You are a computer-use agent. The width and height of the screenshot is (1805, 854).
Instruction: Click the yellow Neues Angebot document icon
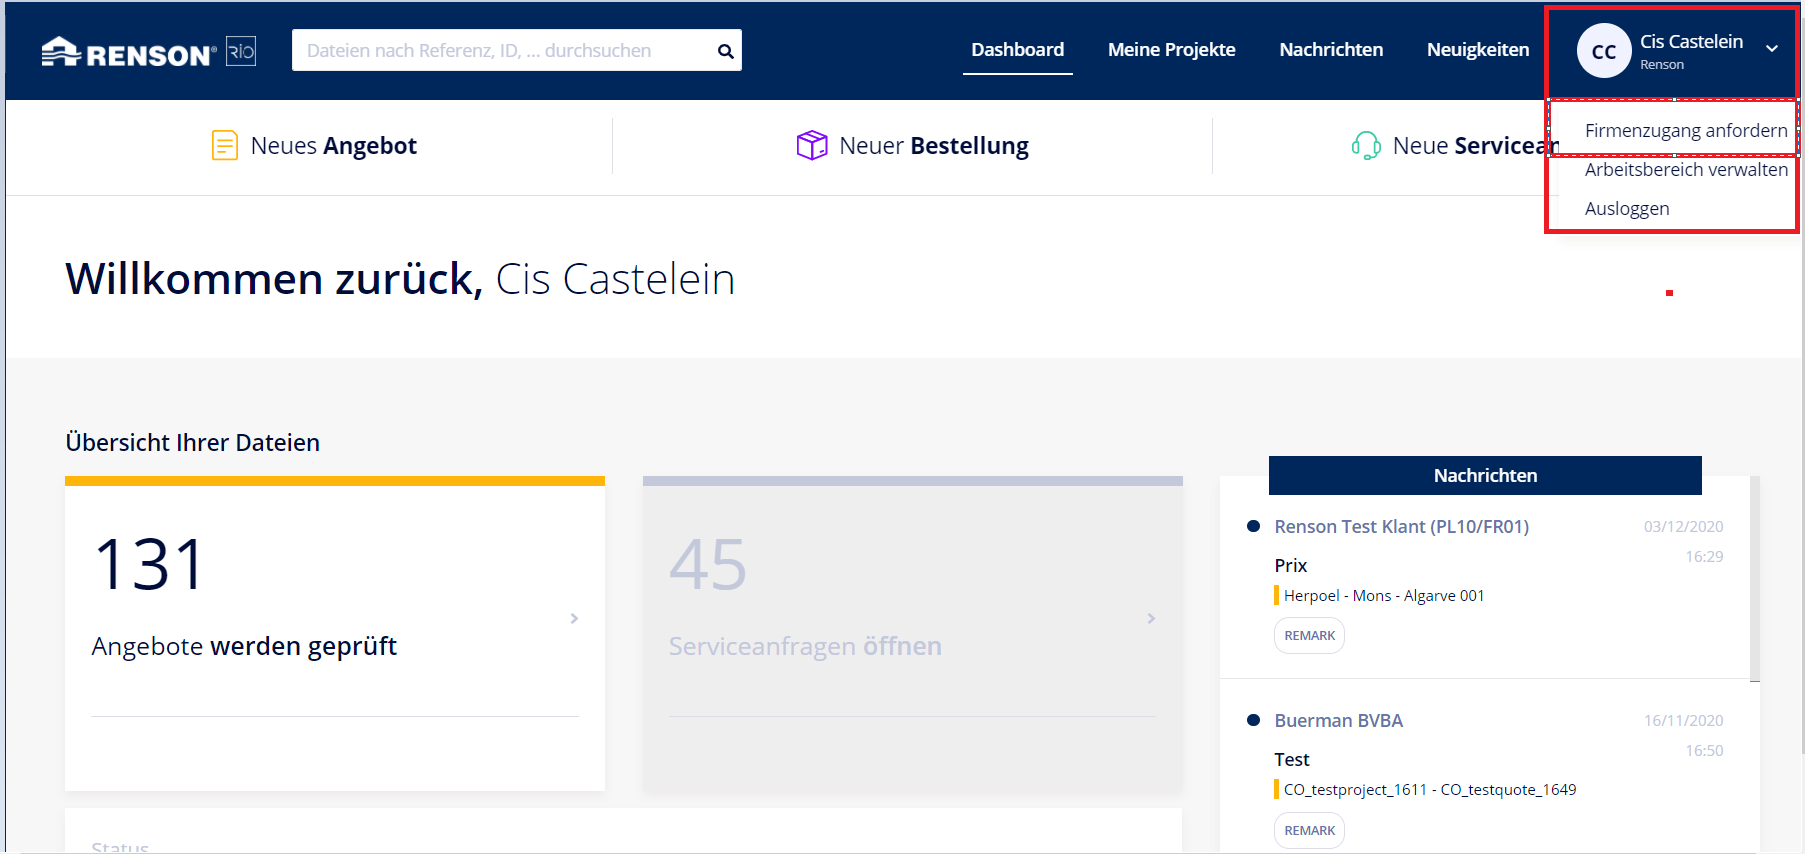coord(224,146)
